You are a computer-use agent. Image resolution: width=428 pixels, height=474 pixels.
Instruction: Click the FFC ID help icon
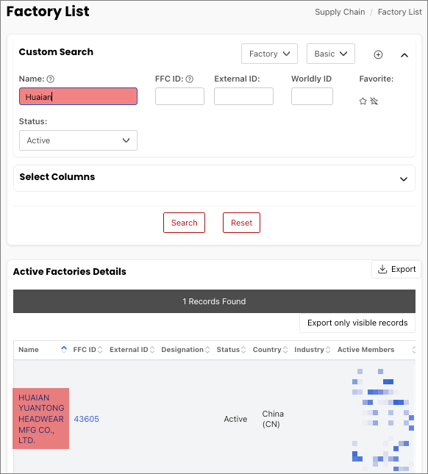(x=189, y=79)
